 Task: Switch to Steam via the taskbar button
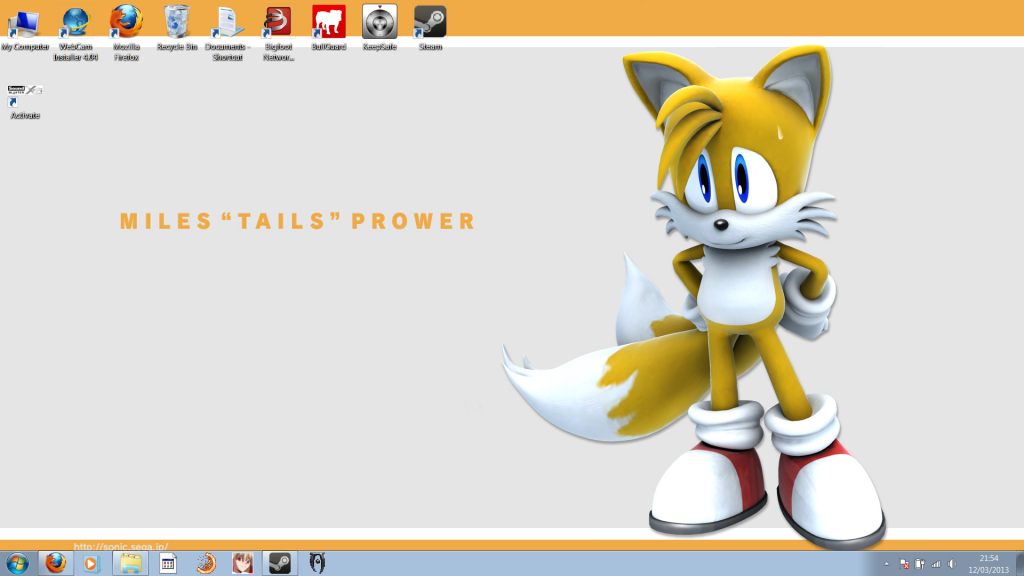point(280,563)
